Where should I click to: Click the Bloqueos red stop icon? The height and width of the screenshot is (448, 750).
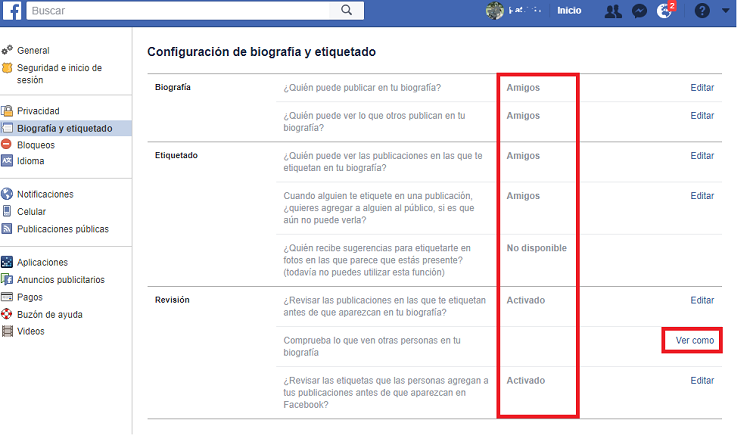pos(6,144)
